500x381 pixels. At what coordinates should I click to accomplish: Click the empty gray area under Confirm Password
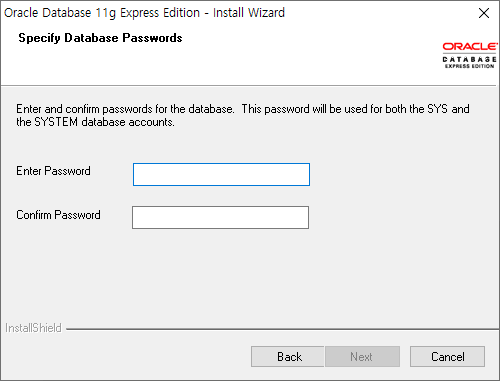coord(220,273)
